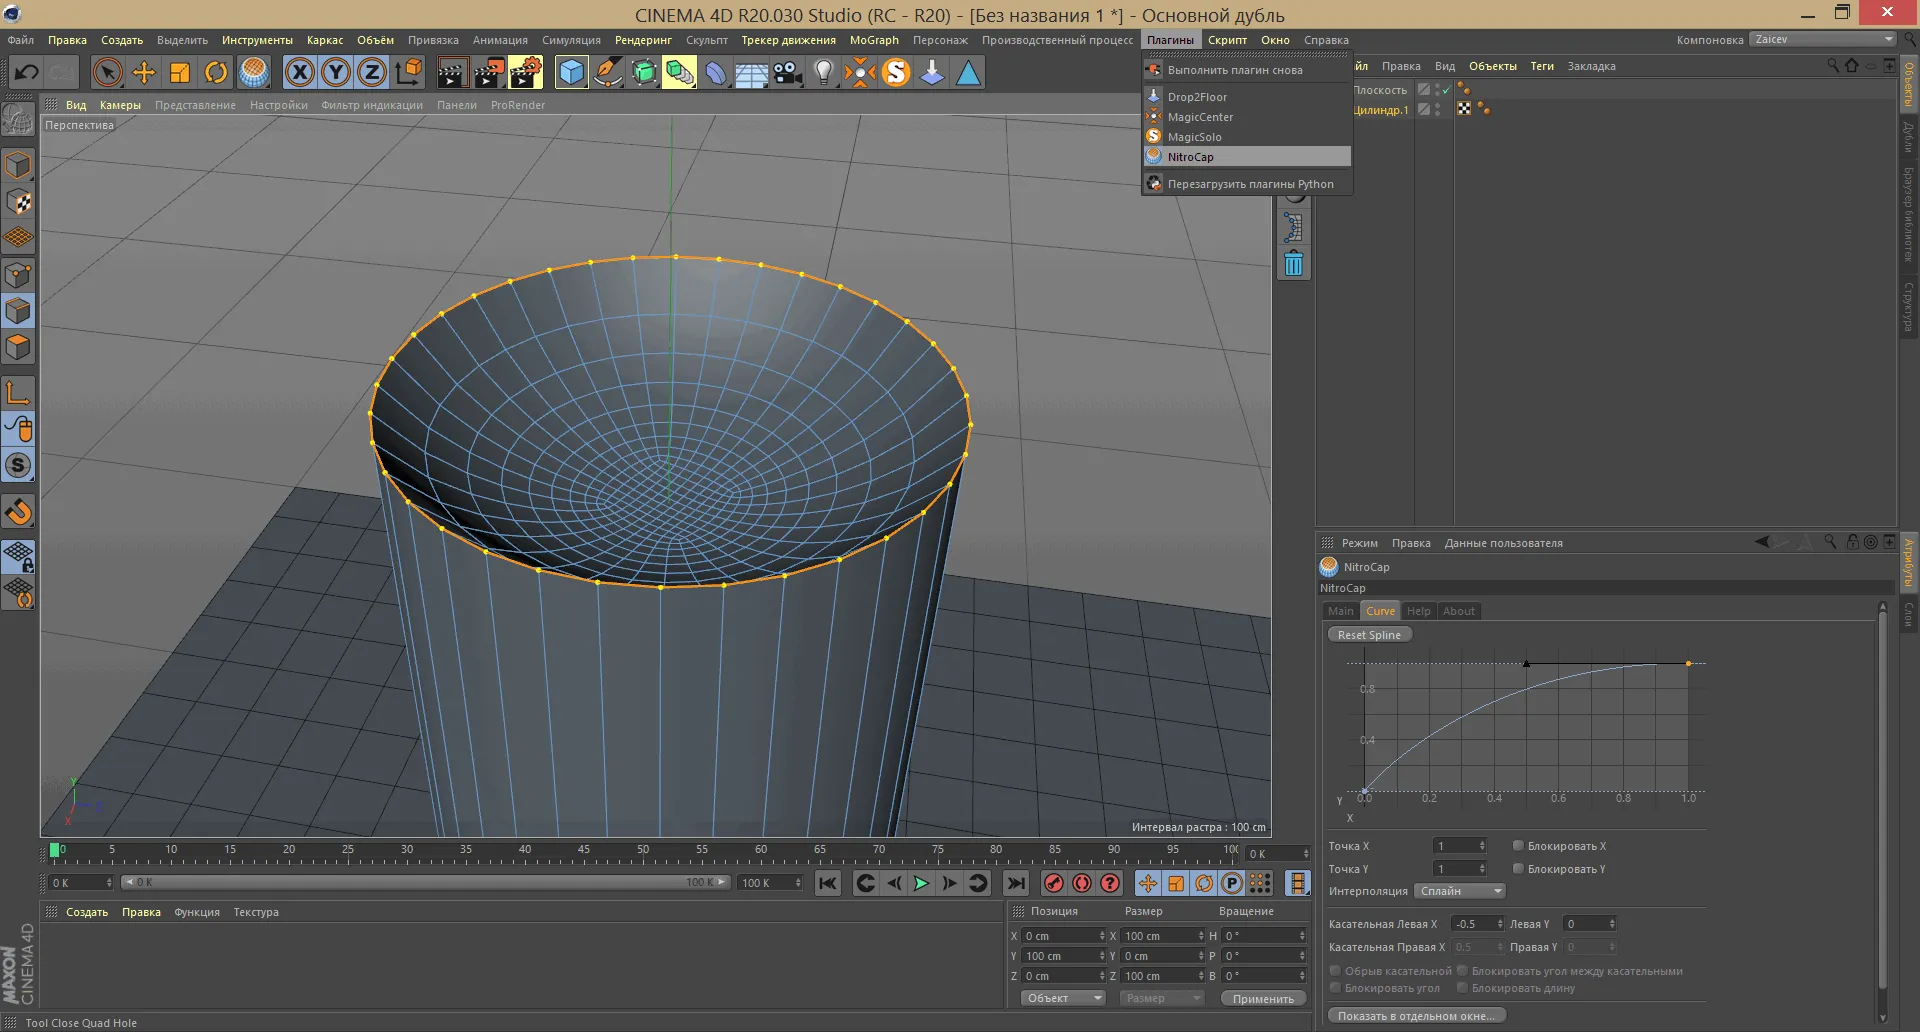Expand the Компоновка Zaicev layout dropdown
The image size is (1920, 1032).
(x=1822, y=40)
